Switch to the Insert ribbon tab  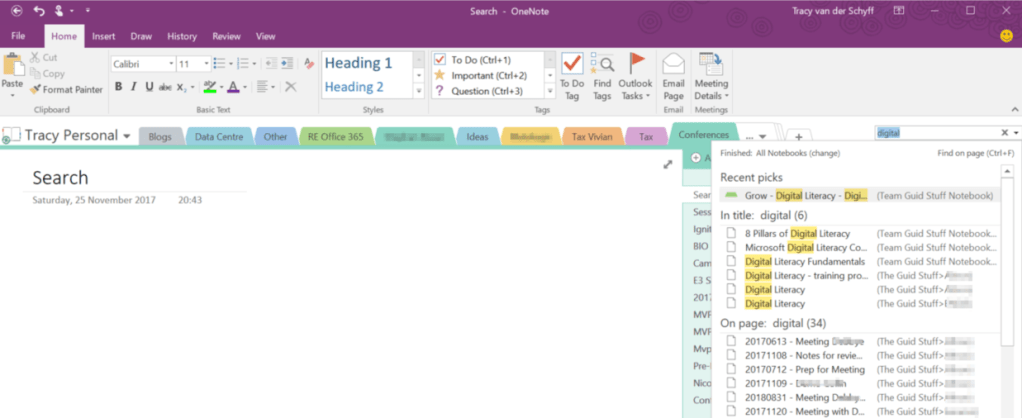[x=104, y=37]
